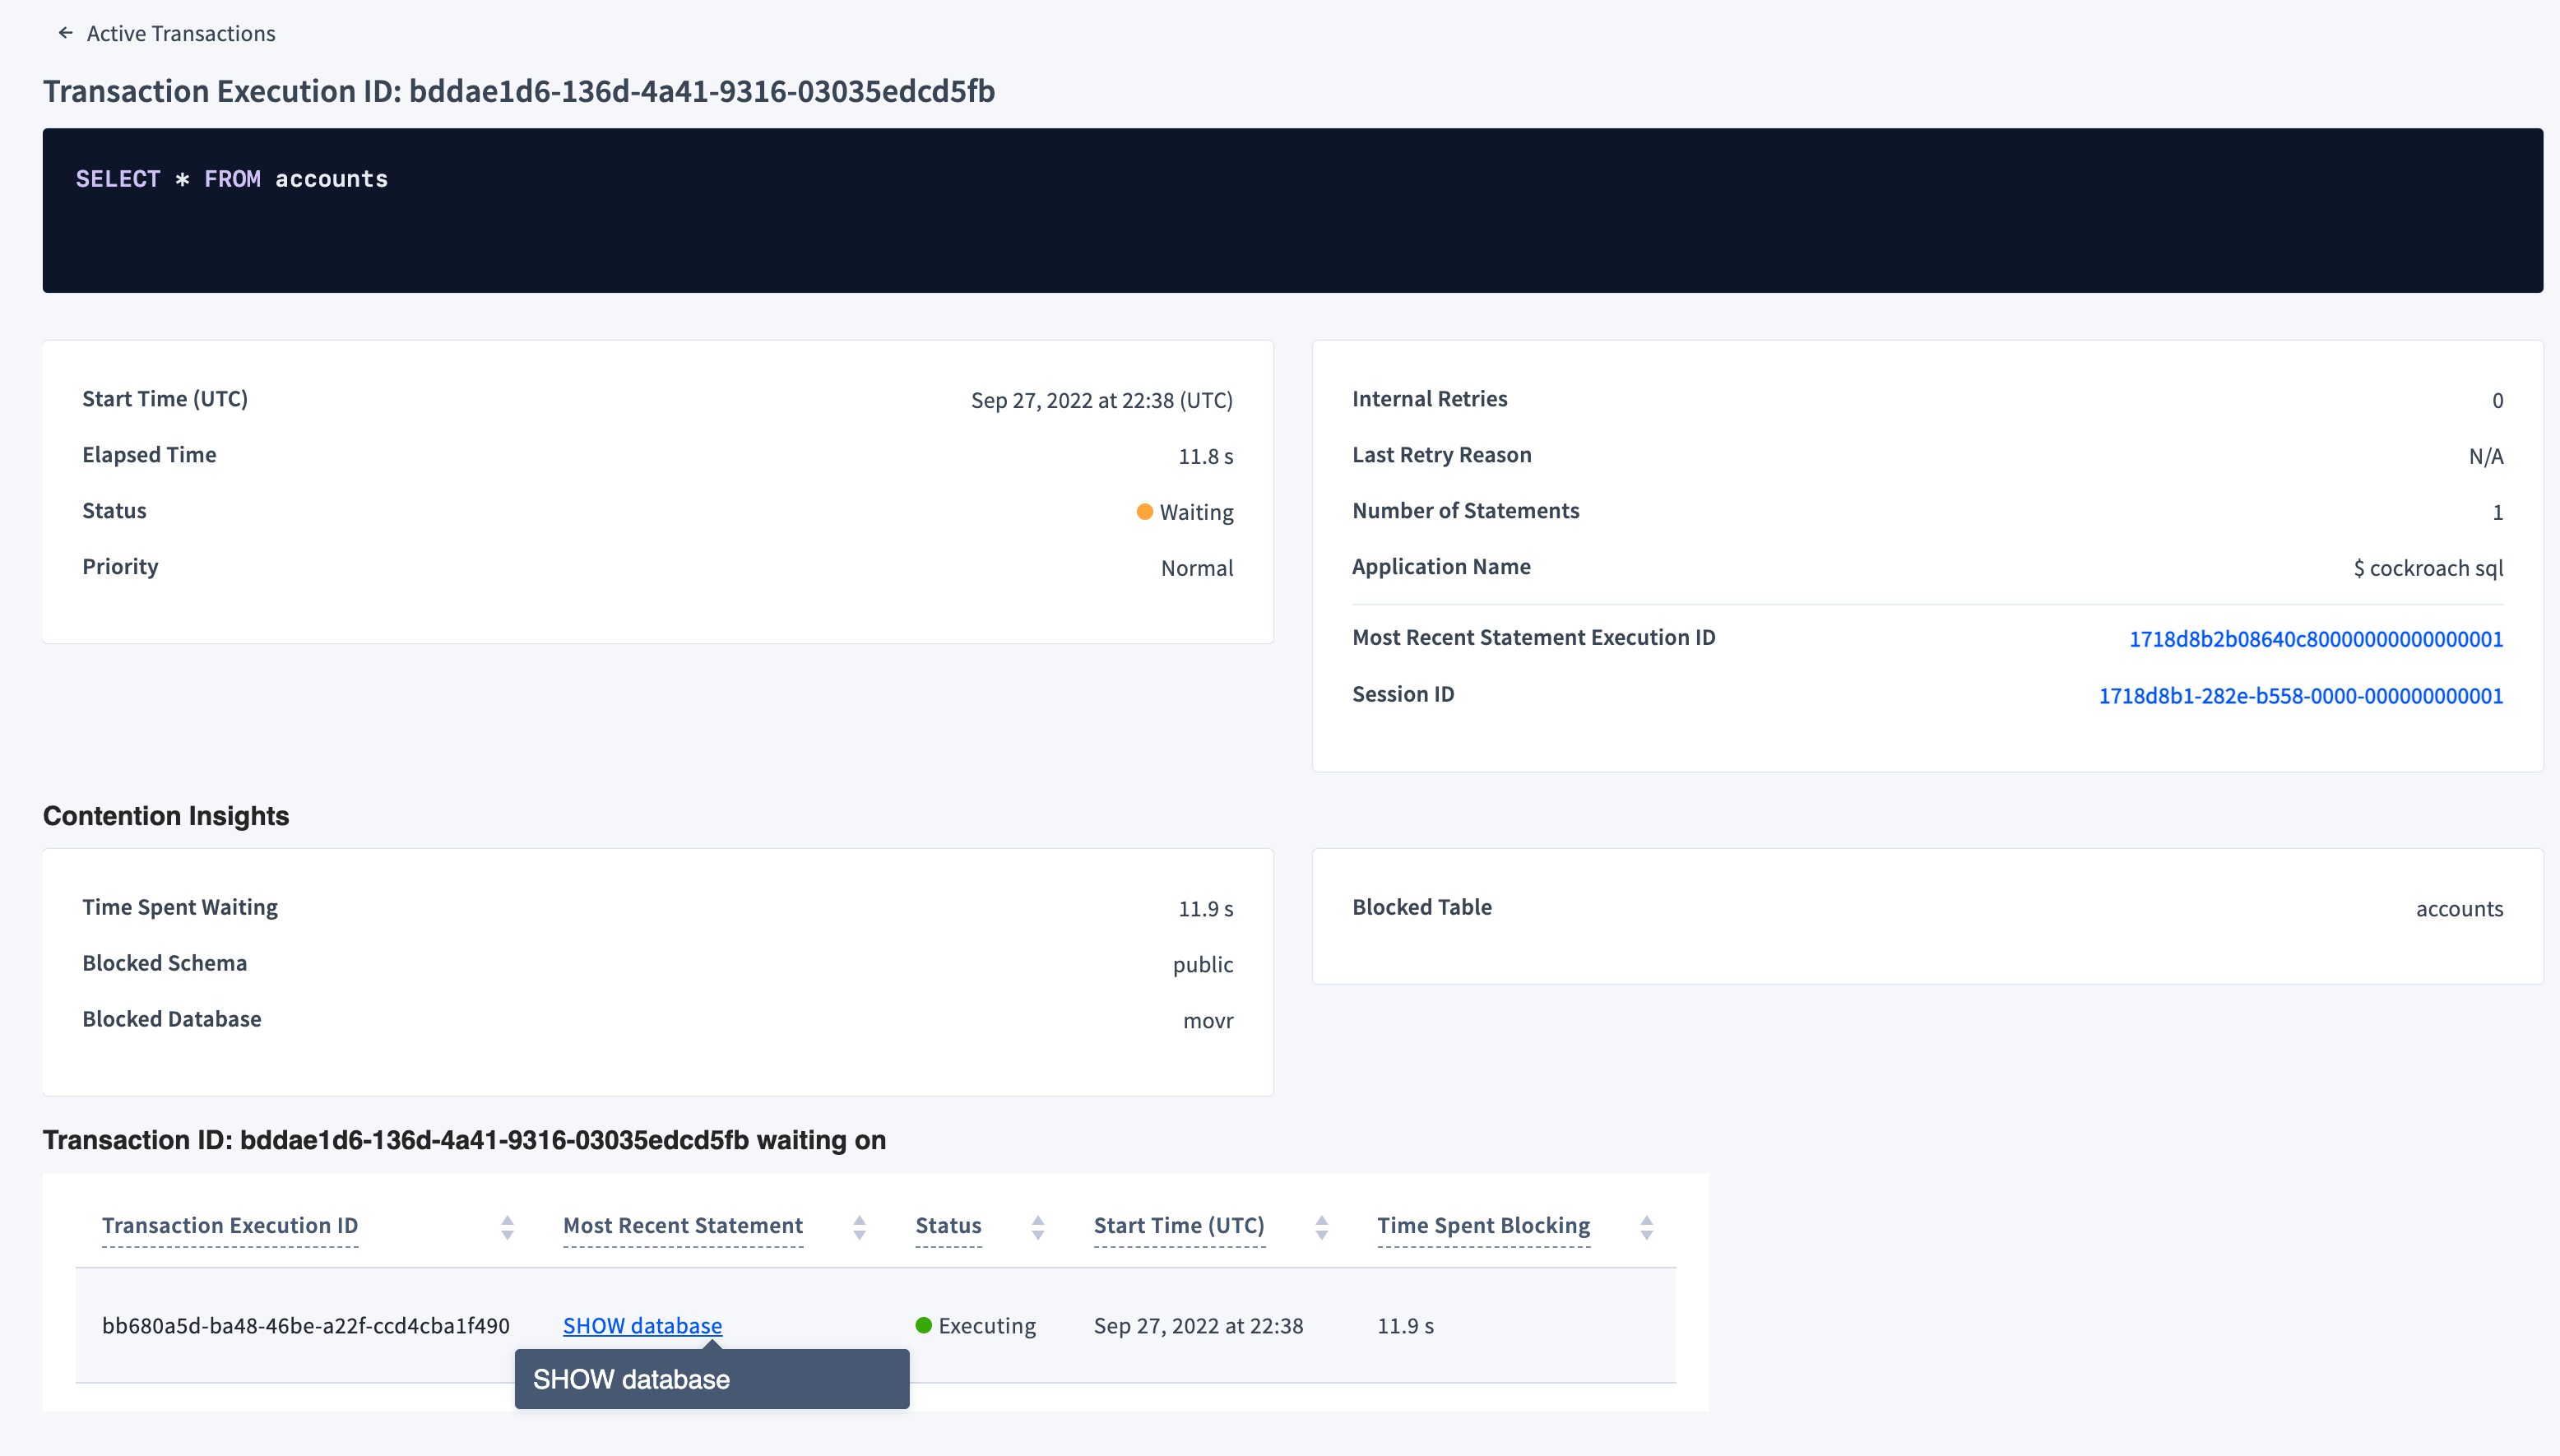Click the SHOW database tooltip popup
Image resolution: width=2560 pixels, height=1456 pixels.
point(711,1379)
